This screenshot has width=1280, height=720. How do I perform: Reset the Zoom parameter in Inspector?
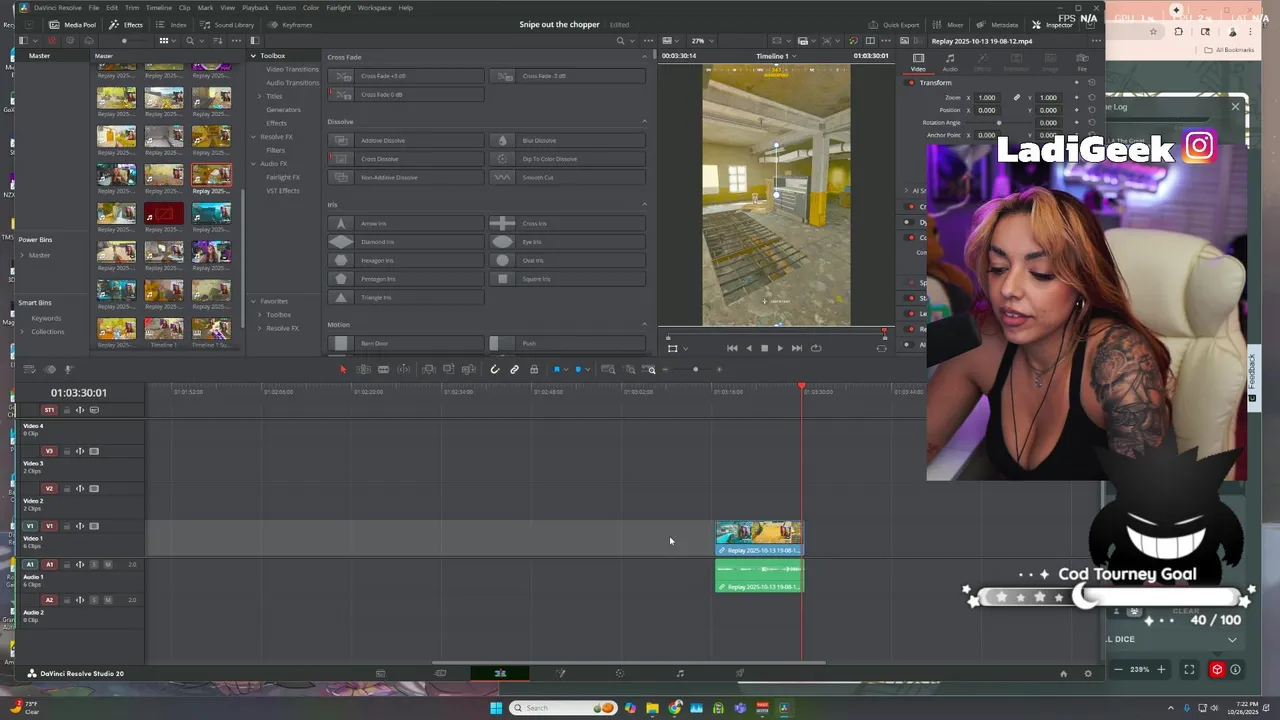pyautogui.click(x=1091, y=98)
